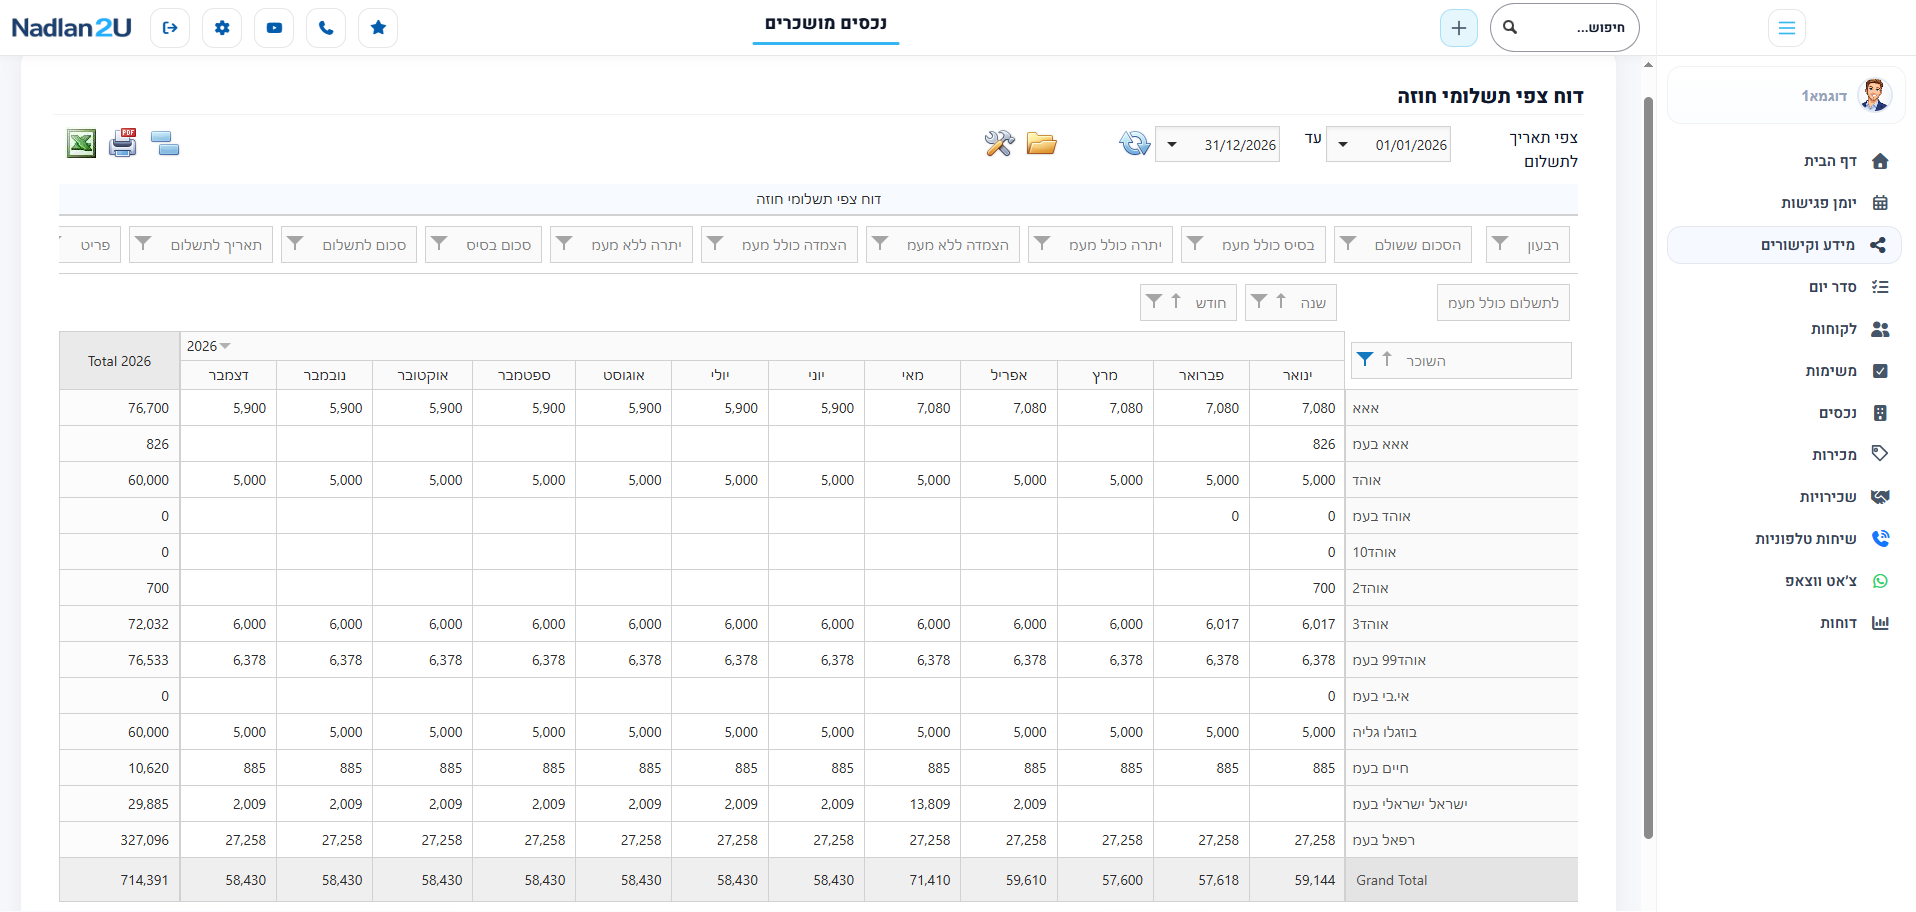This screenshot has height=912, width=1916.
Task: Click blue filter funnel on השוכר field
Action: click(1365, 359)
